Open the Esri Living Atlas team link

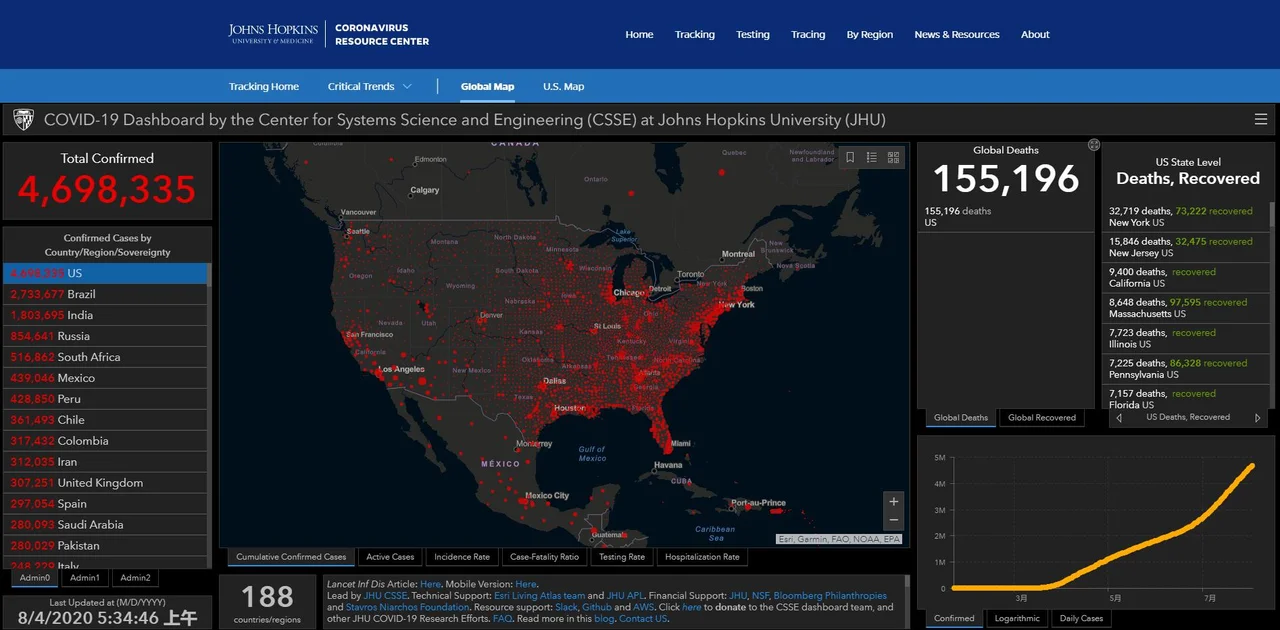(x=539, y=595)
